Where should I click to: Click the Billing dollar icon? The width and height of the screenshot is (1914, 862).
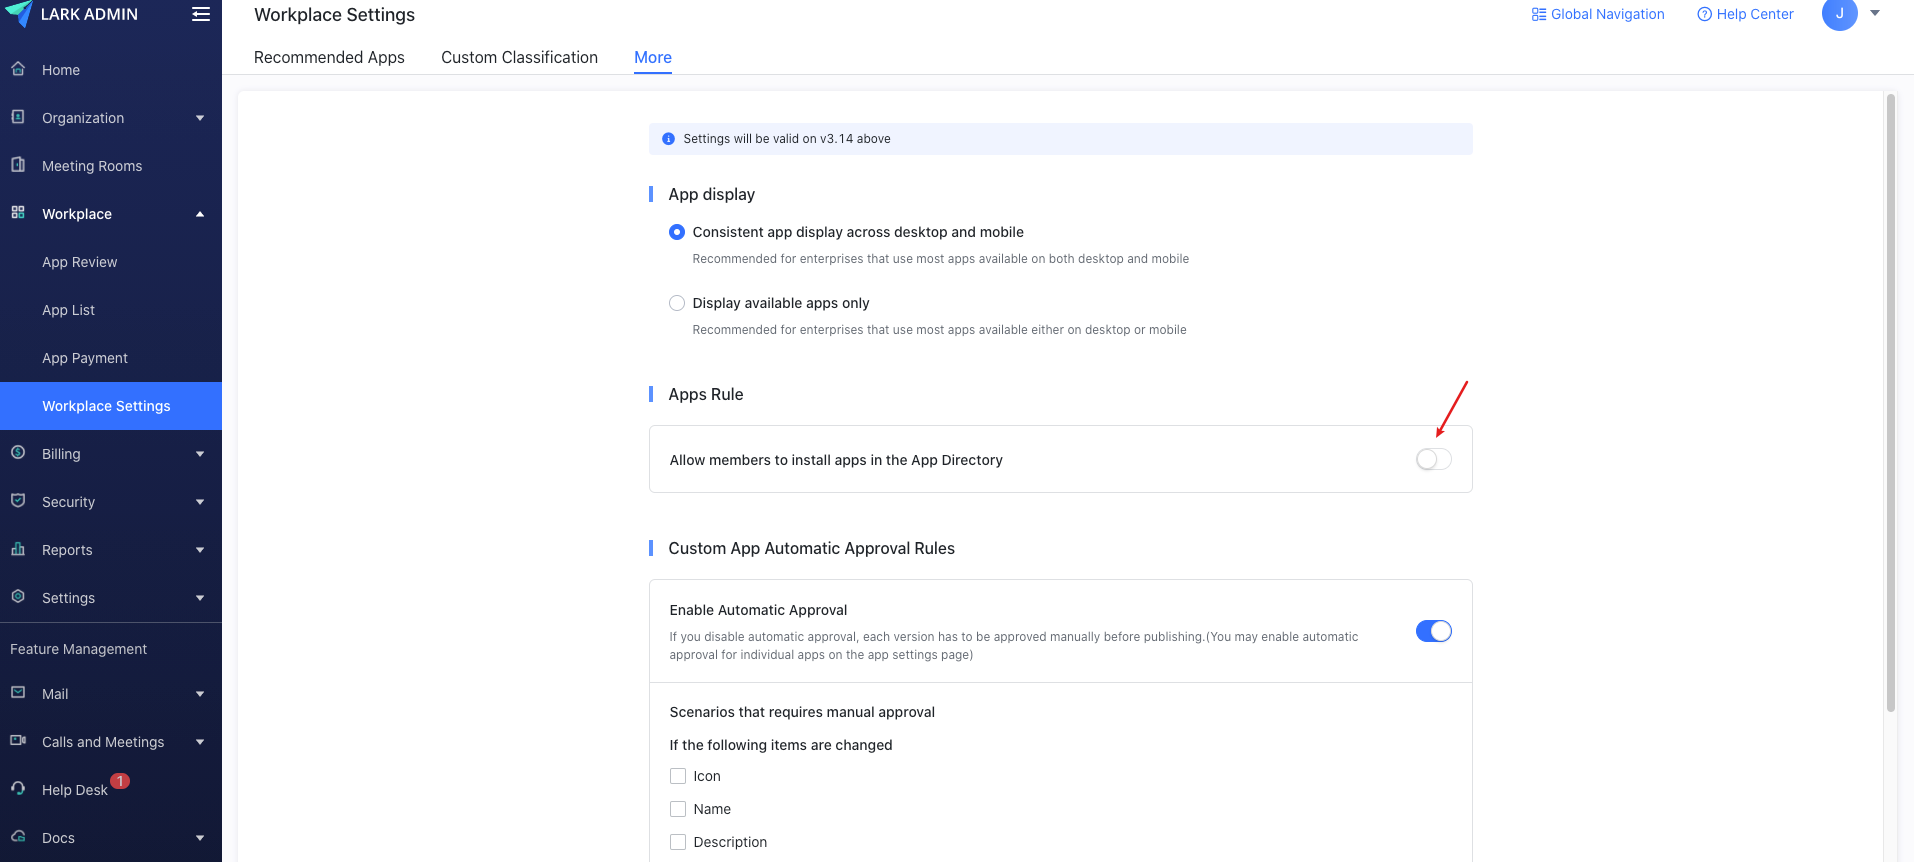coord(18,453)
